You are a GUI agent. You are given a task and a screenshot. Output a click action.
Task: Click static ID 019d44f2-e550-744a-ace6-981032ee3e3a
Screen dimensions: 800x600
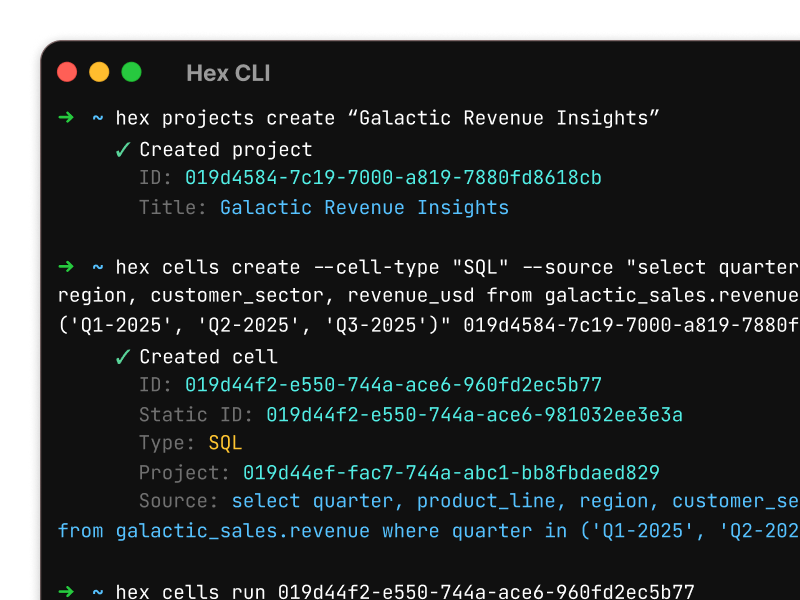(x=474, y=414)
